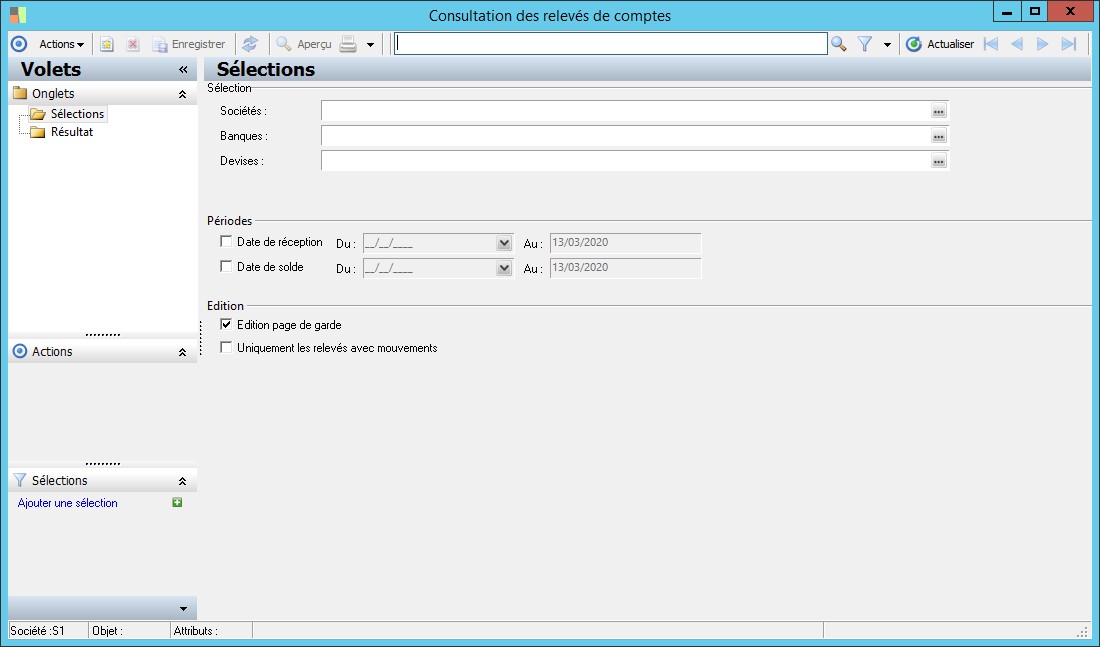1100x647 pixels.
Task: Go to previous record arrow
Action: click(1017, 44)
